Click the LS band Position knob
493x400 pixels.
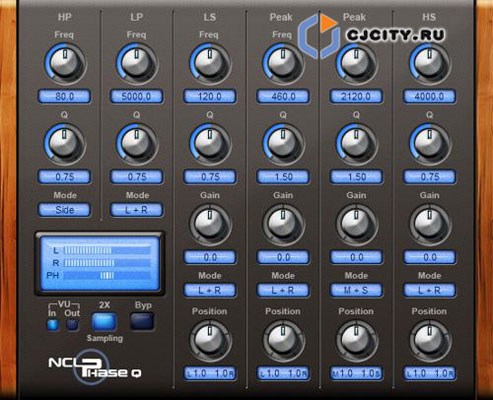[x=210, y=340]
